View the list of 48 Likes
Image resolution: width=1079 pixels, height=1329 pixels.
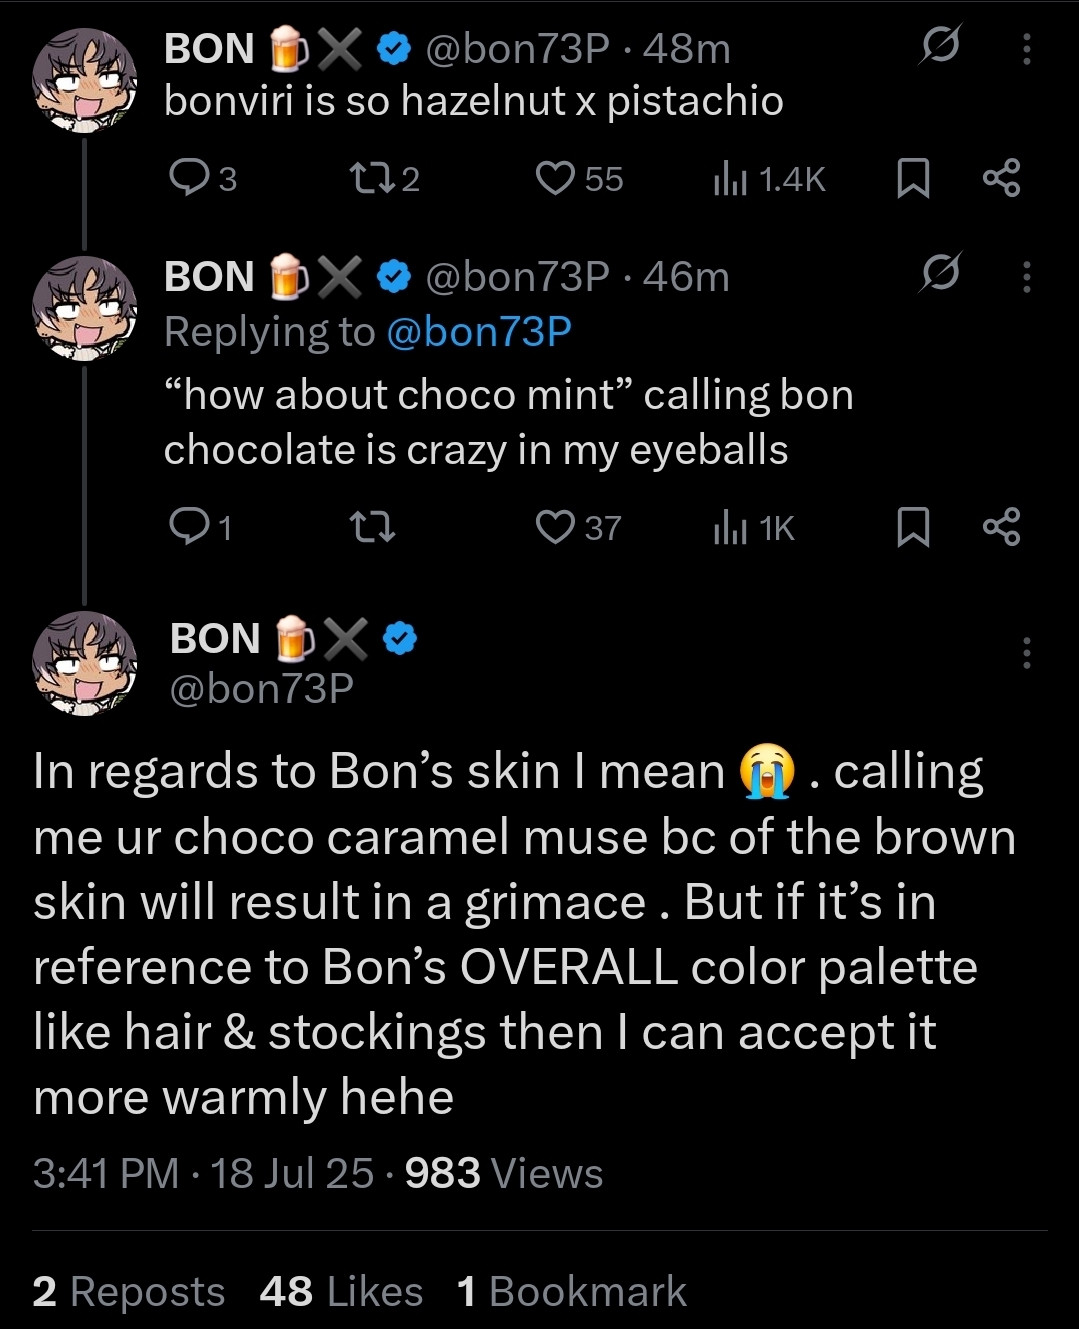[x=340, y=1291]
